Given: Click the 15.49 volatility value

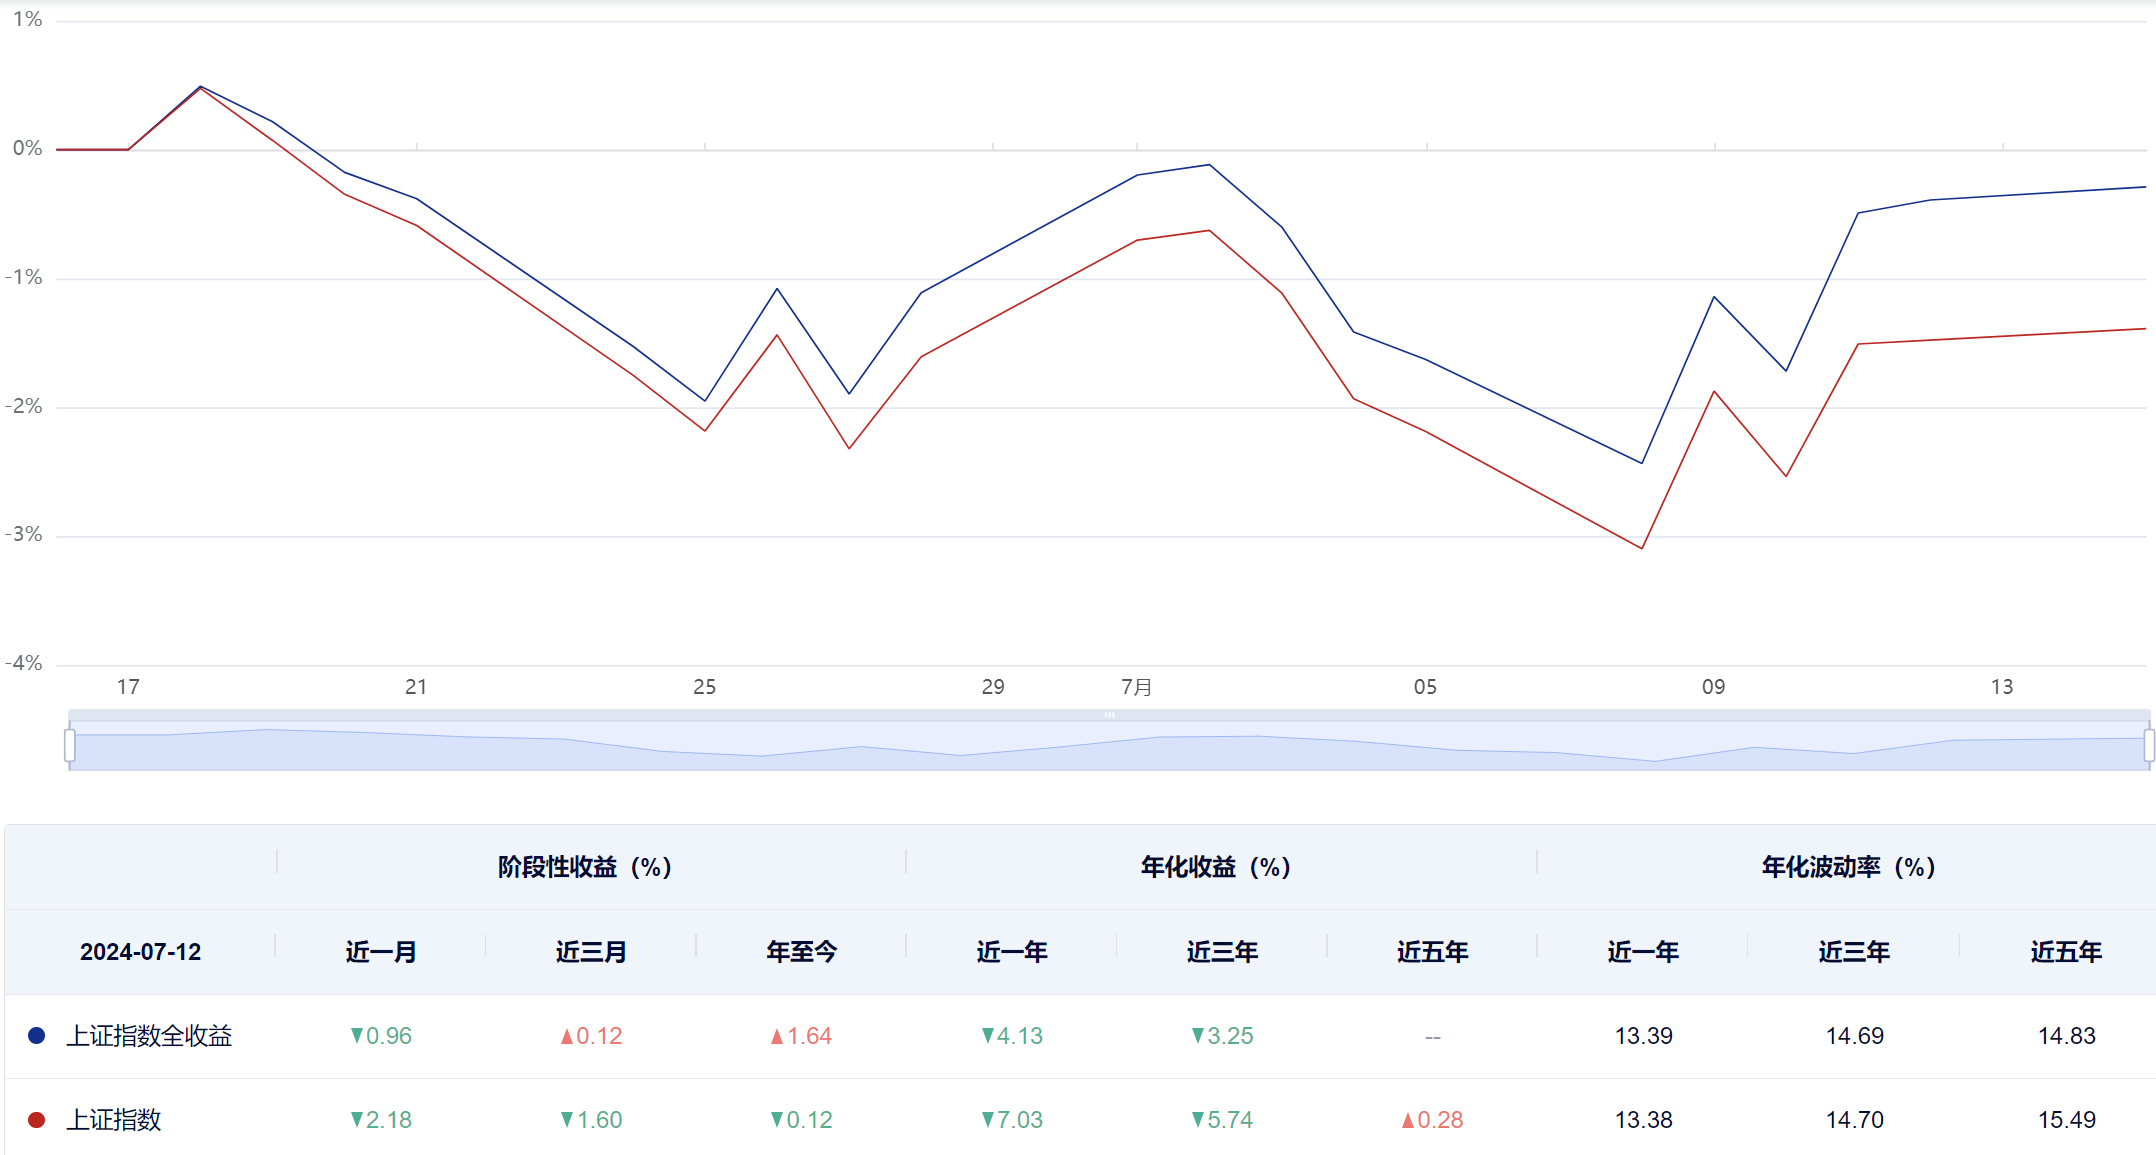Looking at the screenshot, I should pos(2067,1120).
